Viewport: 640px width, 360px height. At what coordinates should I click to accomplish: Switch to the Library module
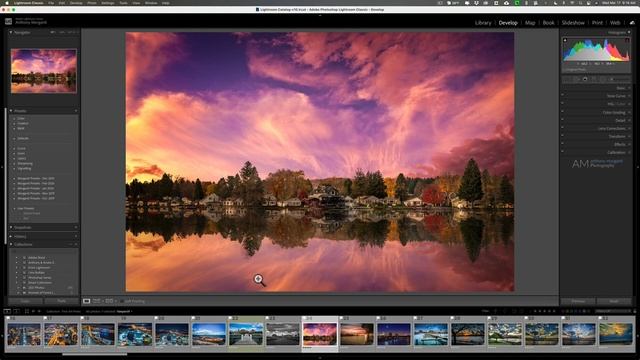(483, 23)
